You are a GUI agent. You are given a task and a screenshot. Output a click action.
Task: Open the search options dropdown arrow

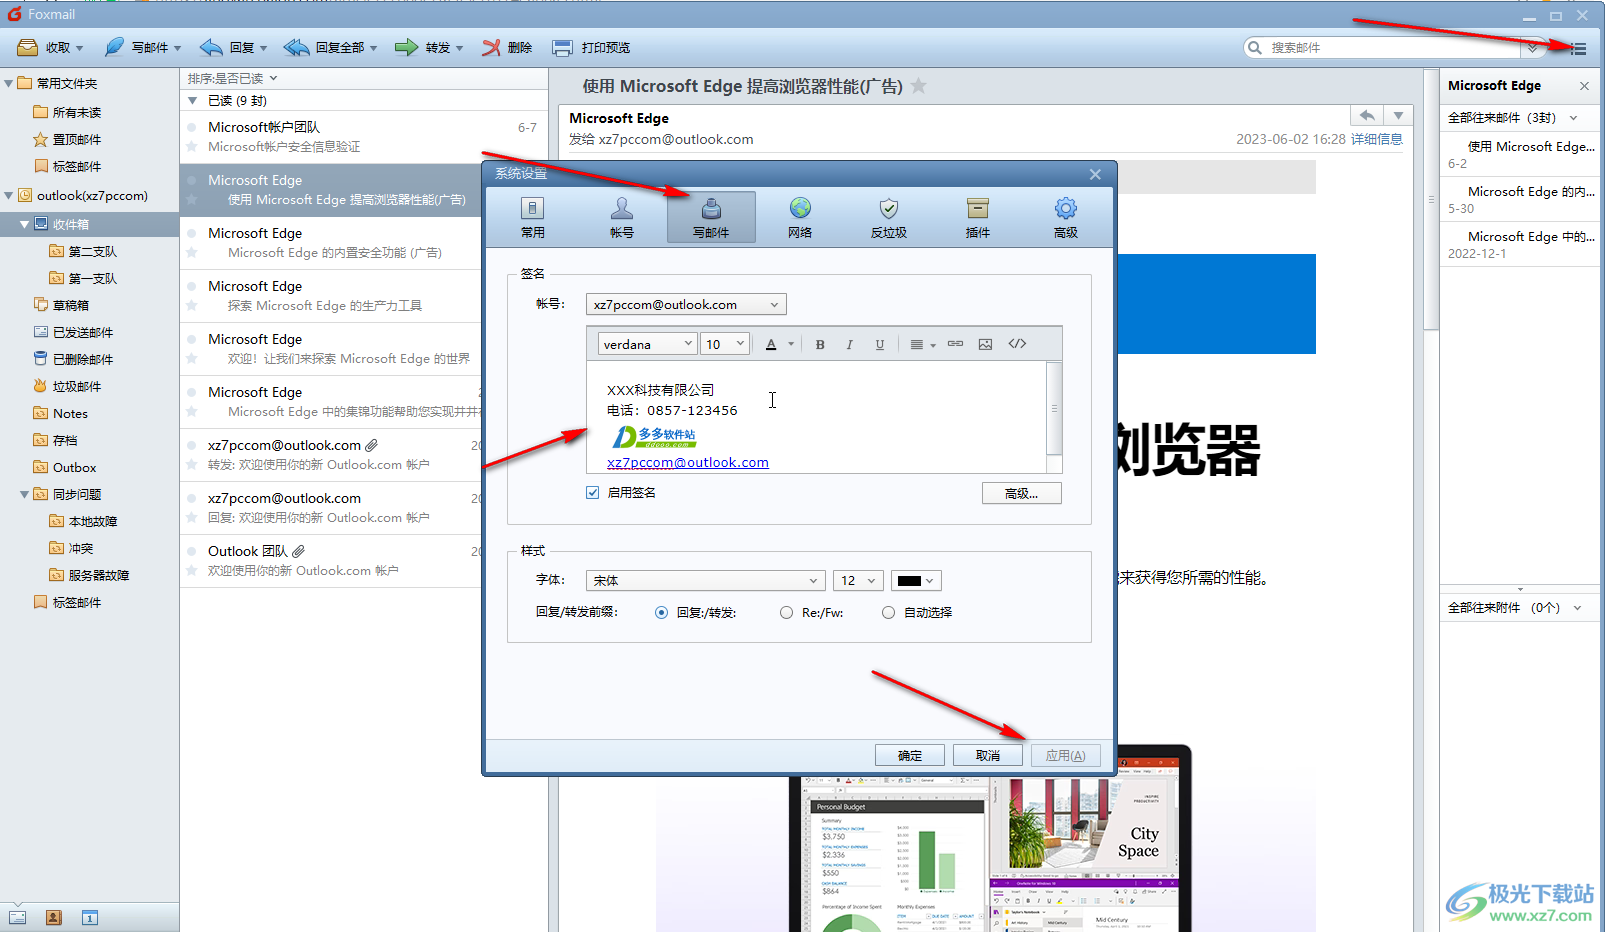(x=1532, y=48)
